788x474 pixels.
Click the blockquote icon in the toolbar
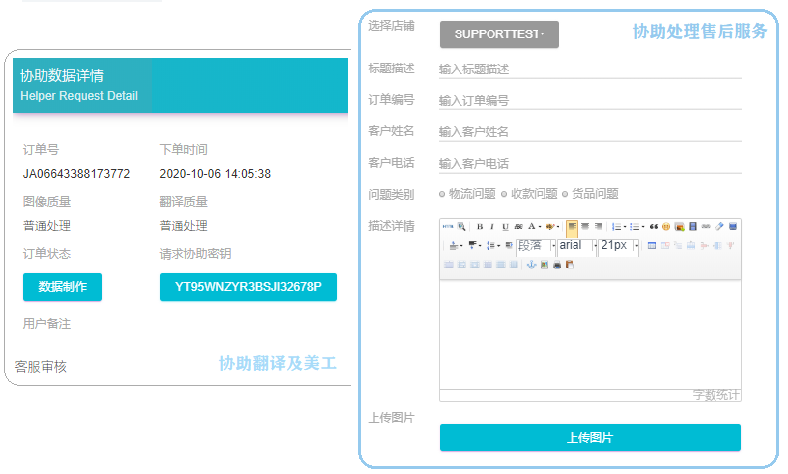[x=653, y=227]
